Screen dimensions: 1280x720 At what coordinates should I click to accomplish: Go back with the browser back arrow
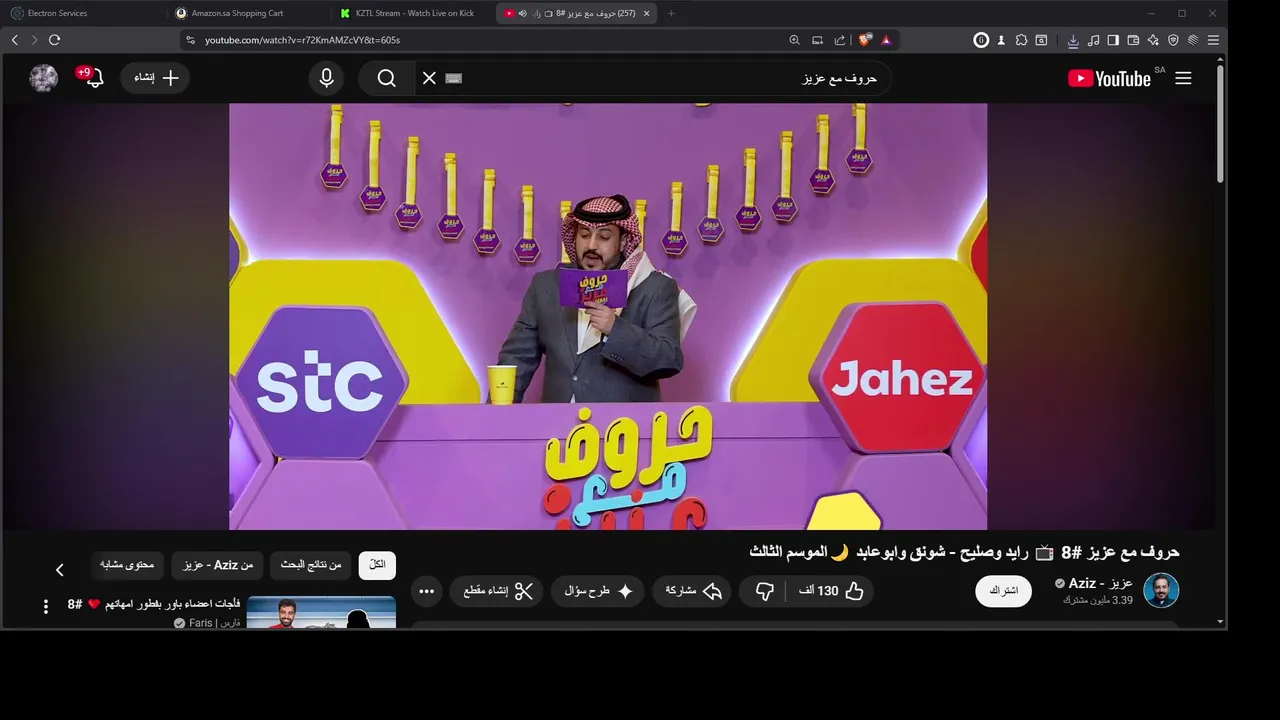[x=14, y=40]
